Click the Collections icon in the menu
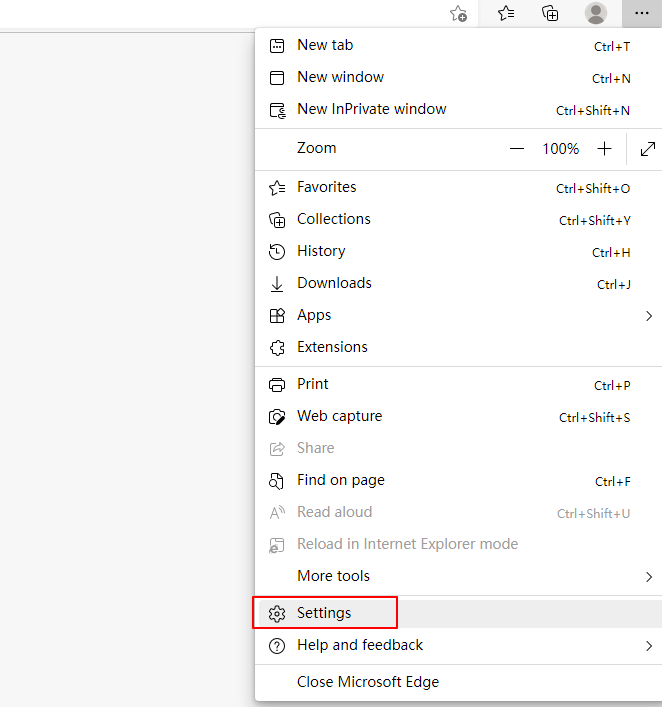Screen dimensions: 662x707 tap(277, 220)
